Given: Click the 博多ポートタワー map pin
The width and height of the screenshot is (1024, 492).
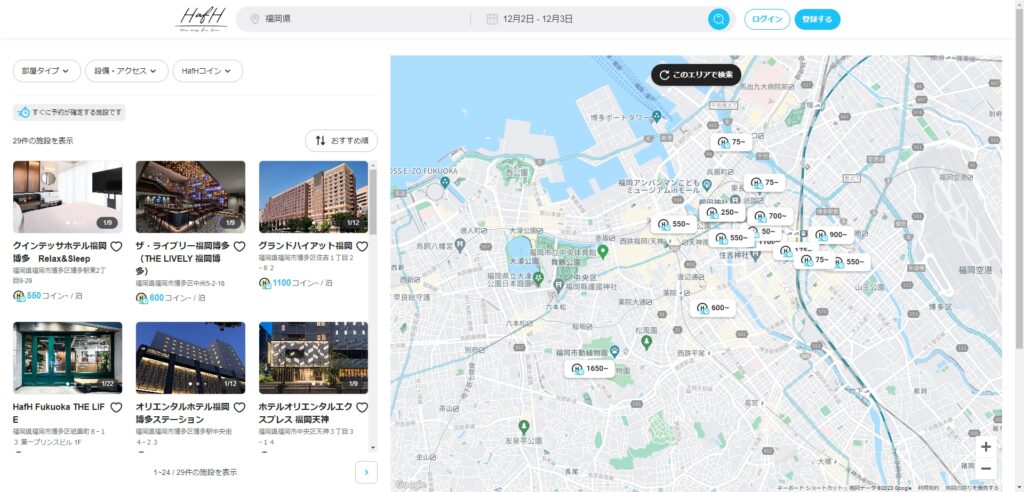Looking at the screenshot, I should point(656,116).
